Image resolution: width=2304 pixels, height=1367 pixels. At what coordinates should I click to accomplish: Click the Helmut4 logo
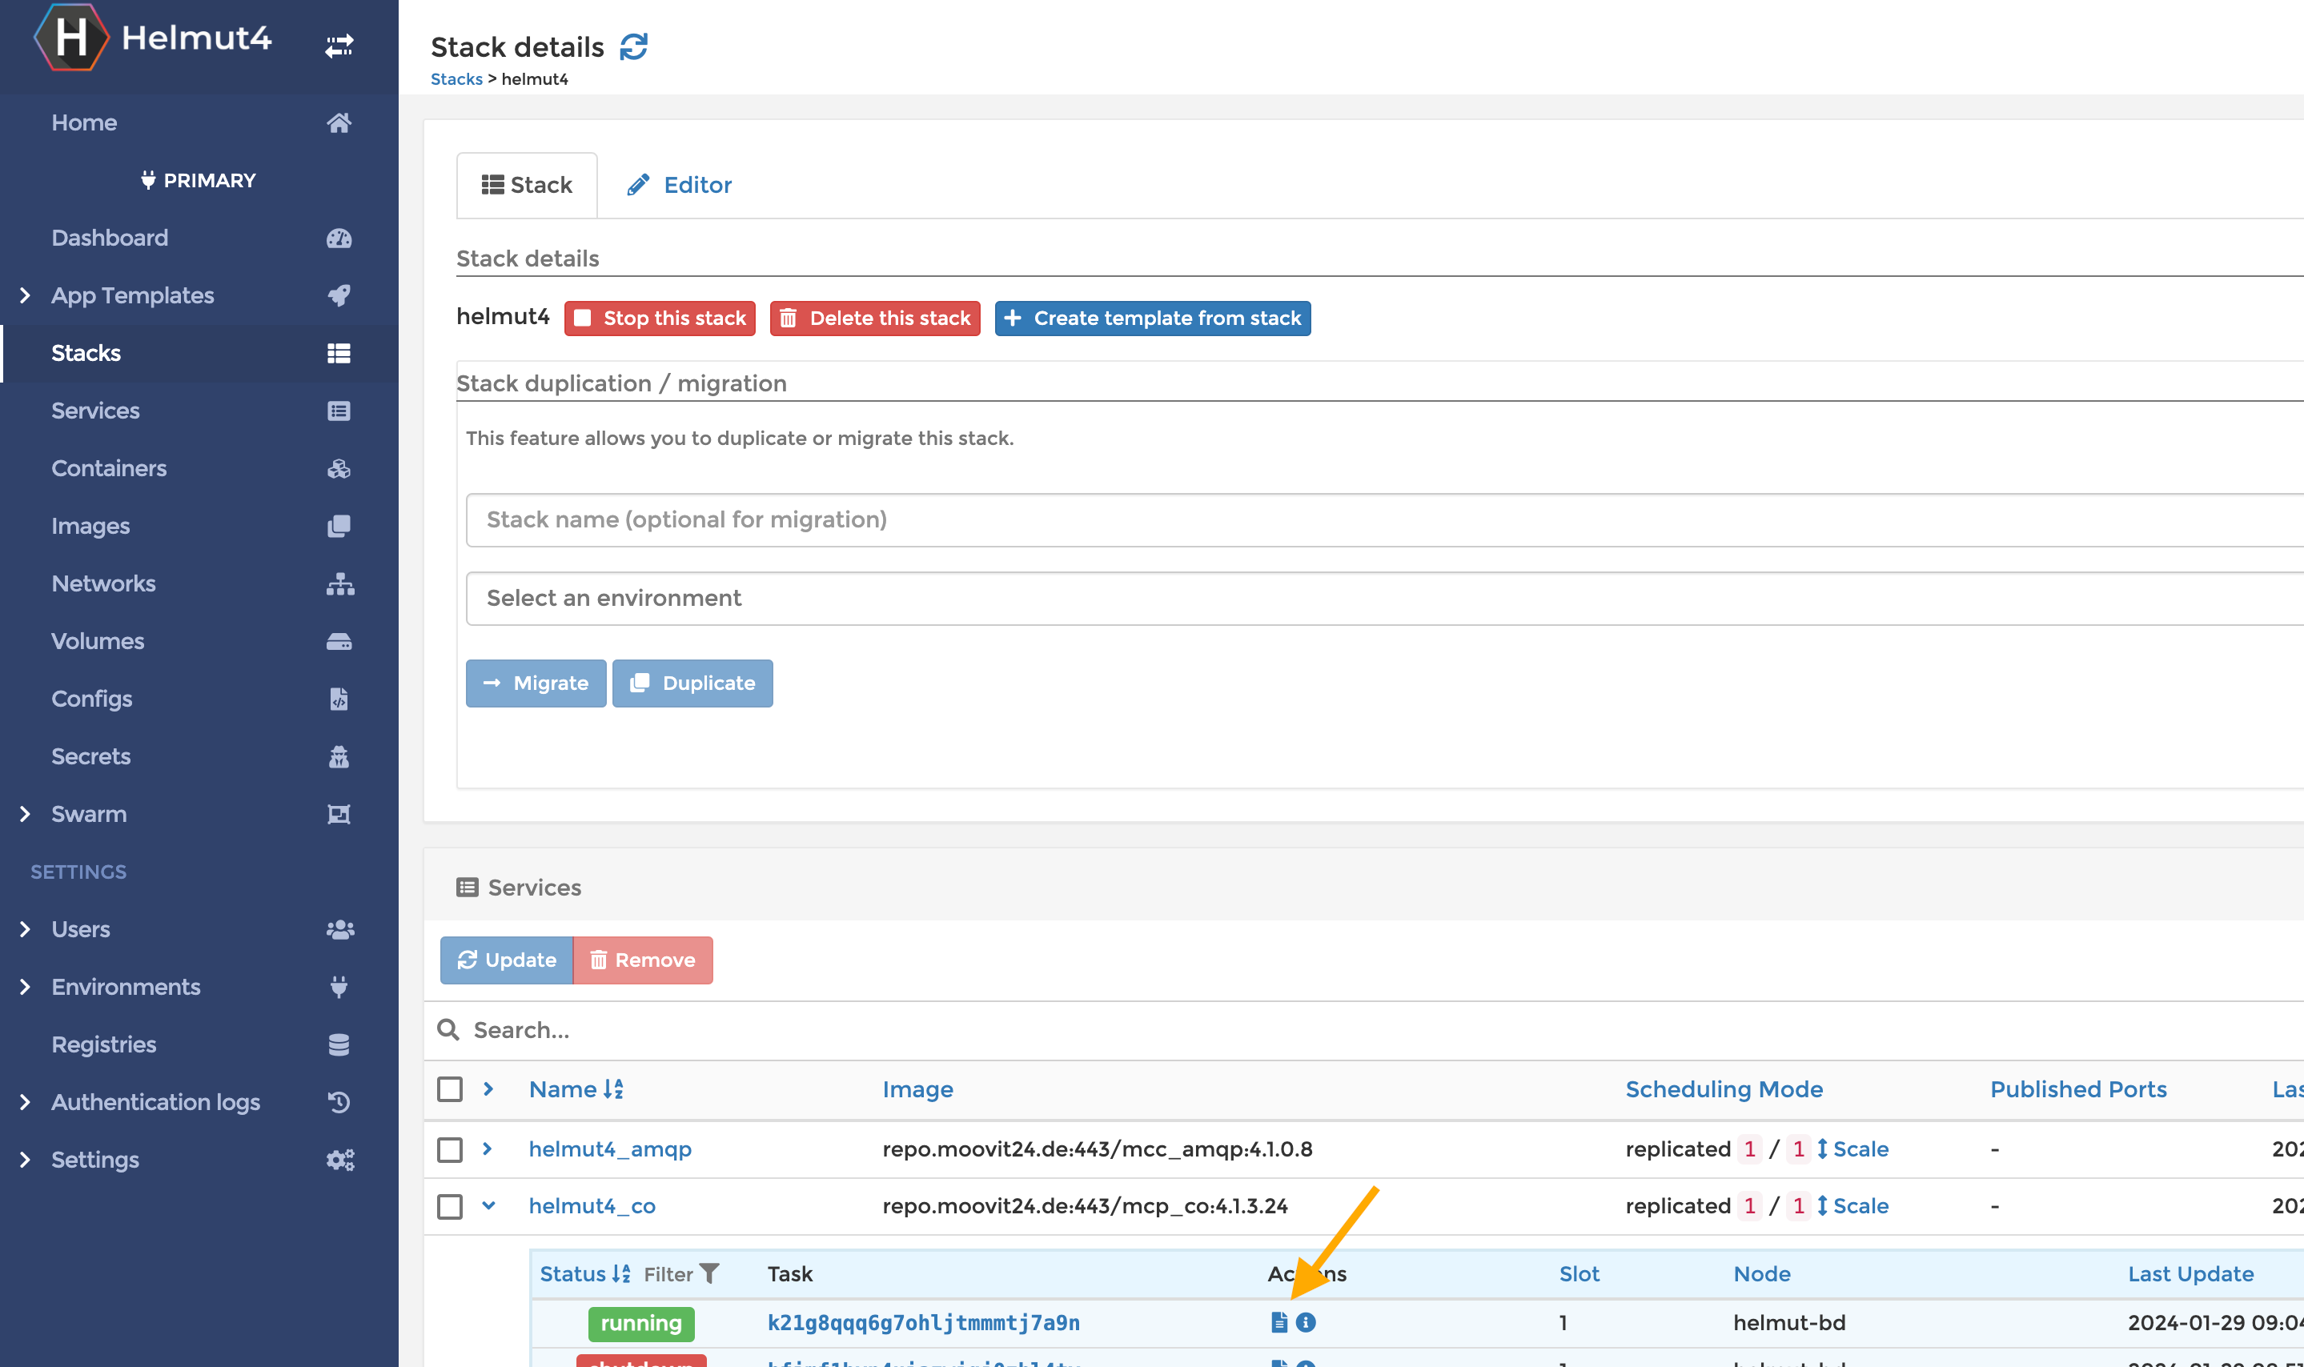pos(70,38)
